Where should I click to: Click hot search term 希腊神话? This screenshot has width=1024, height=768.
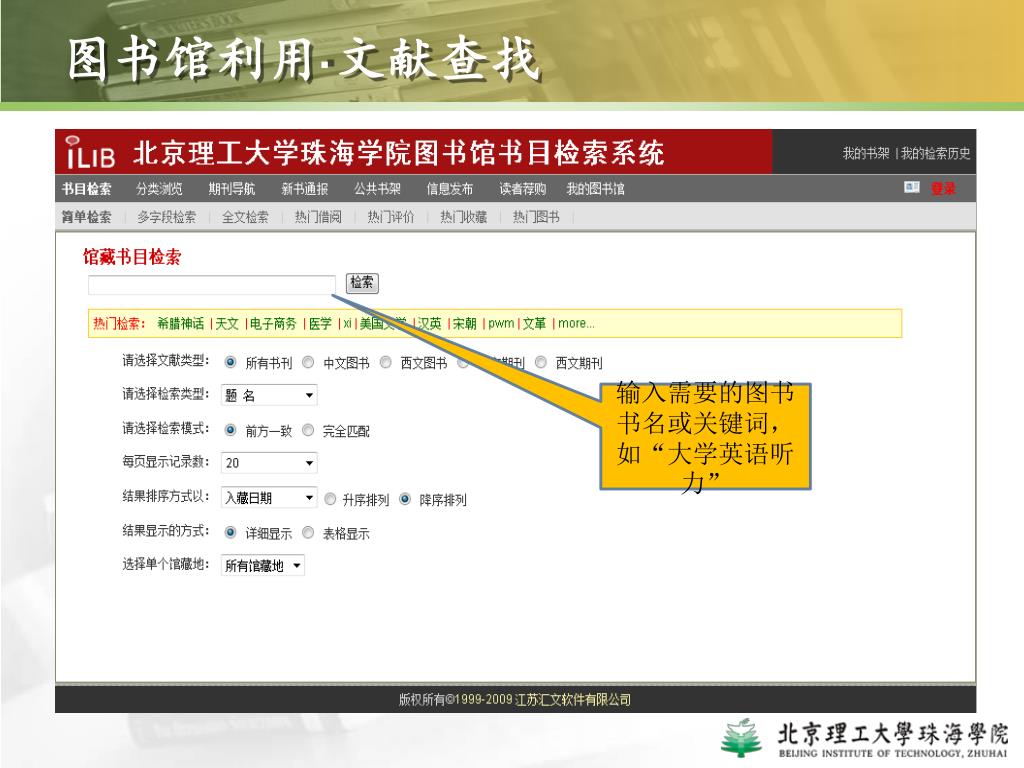tap(180, 323)
